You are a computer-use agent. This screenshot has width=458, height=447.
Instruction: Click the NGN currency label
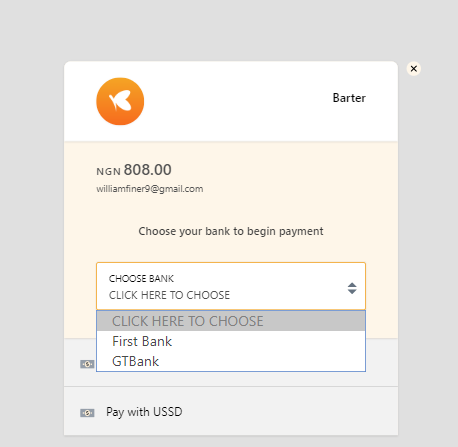(108, 172)
